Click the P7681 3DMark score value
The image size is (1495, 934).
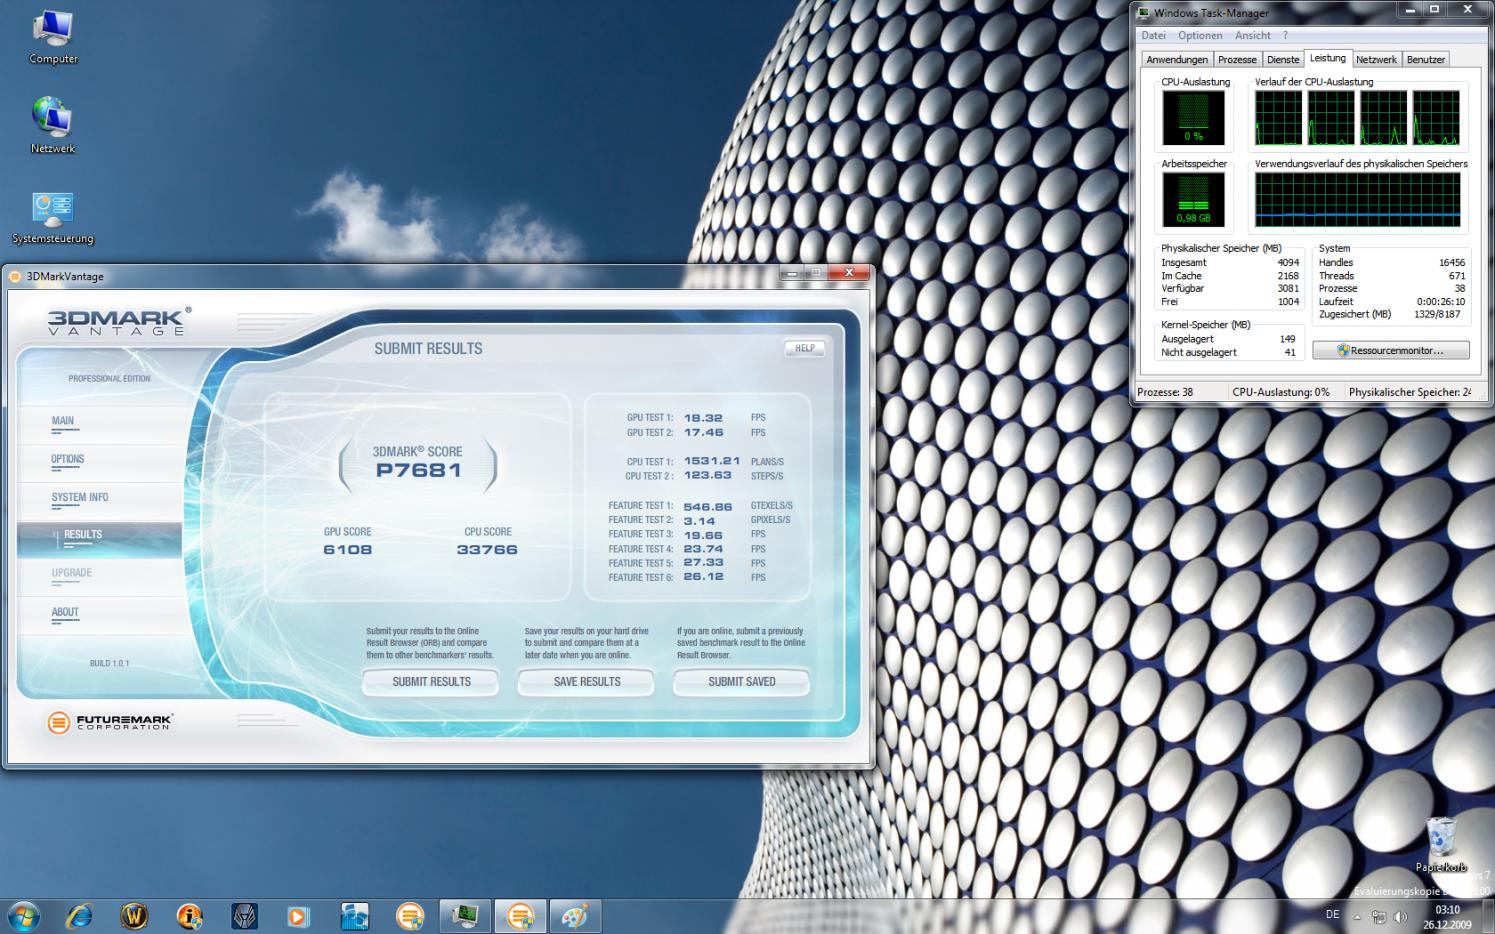click(419, 470)
